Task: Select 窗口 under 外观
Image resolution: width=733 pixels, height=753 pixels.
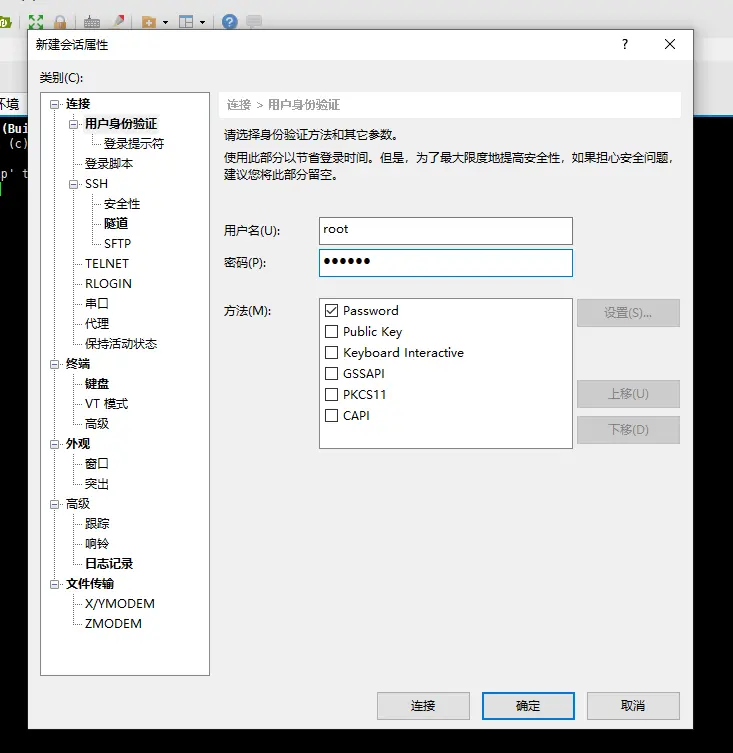Action: tap(97, 464)
